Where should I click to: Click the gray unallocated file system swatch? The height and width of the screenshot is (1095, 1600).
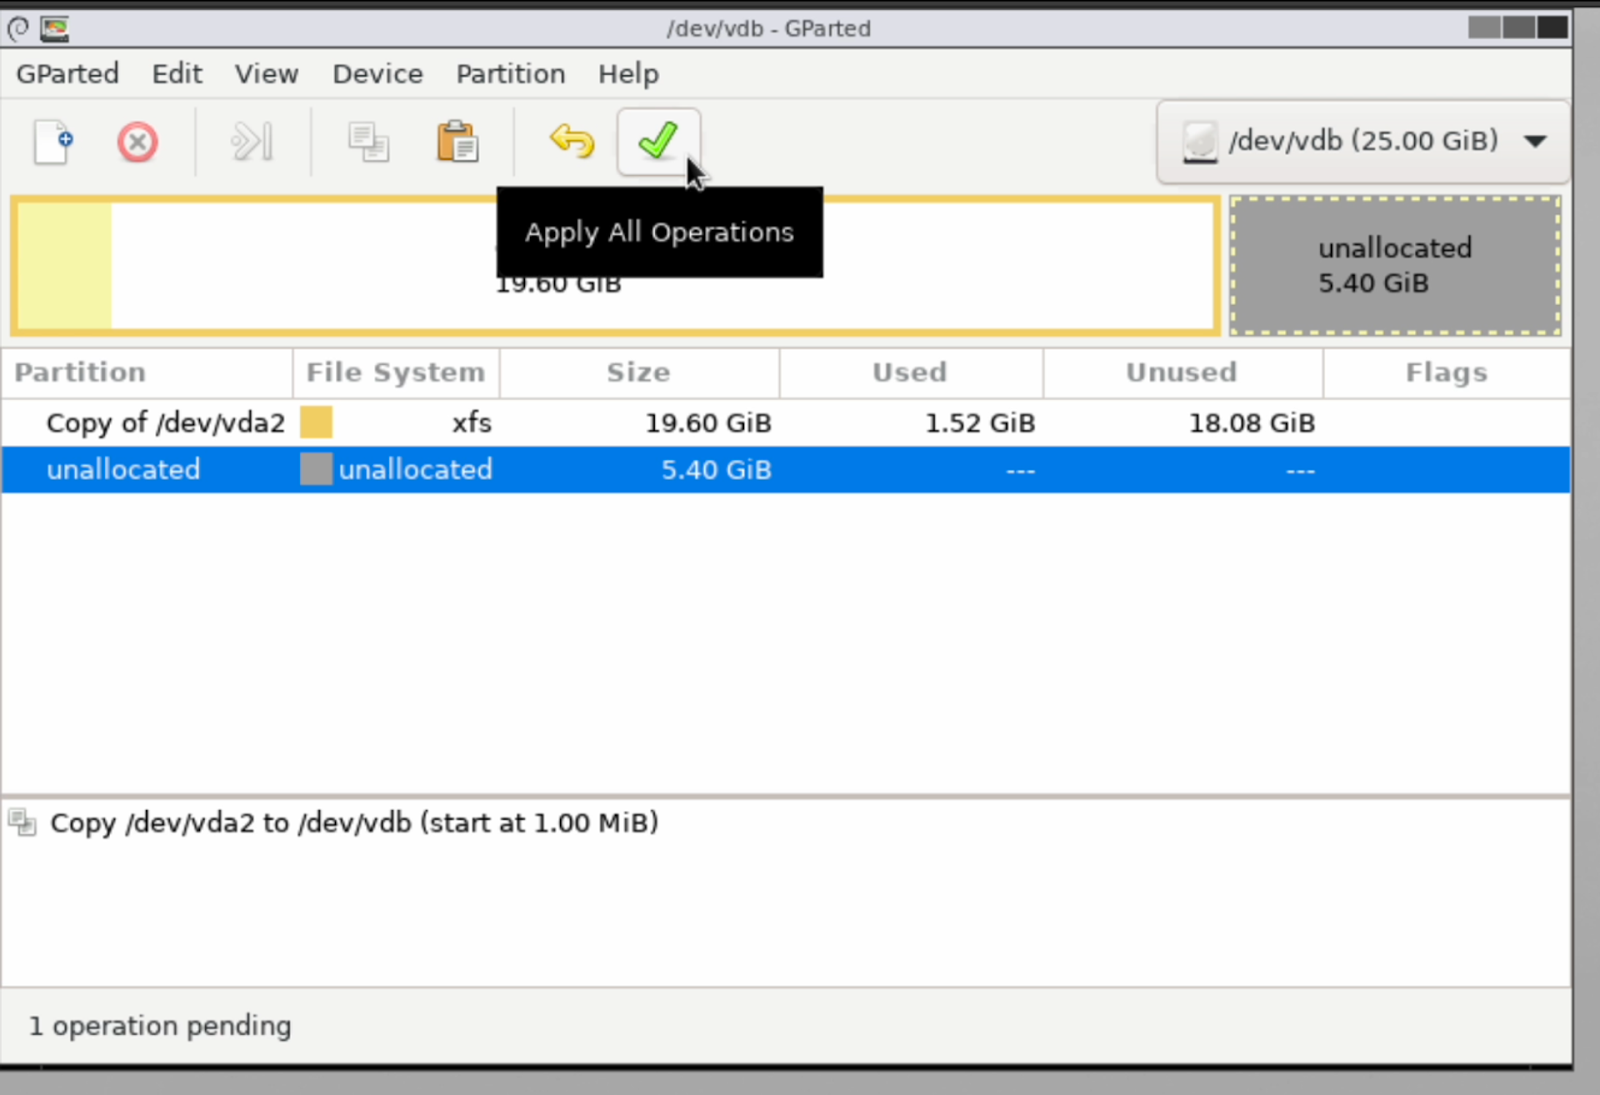[x=316, y=469]
